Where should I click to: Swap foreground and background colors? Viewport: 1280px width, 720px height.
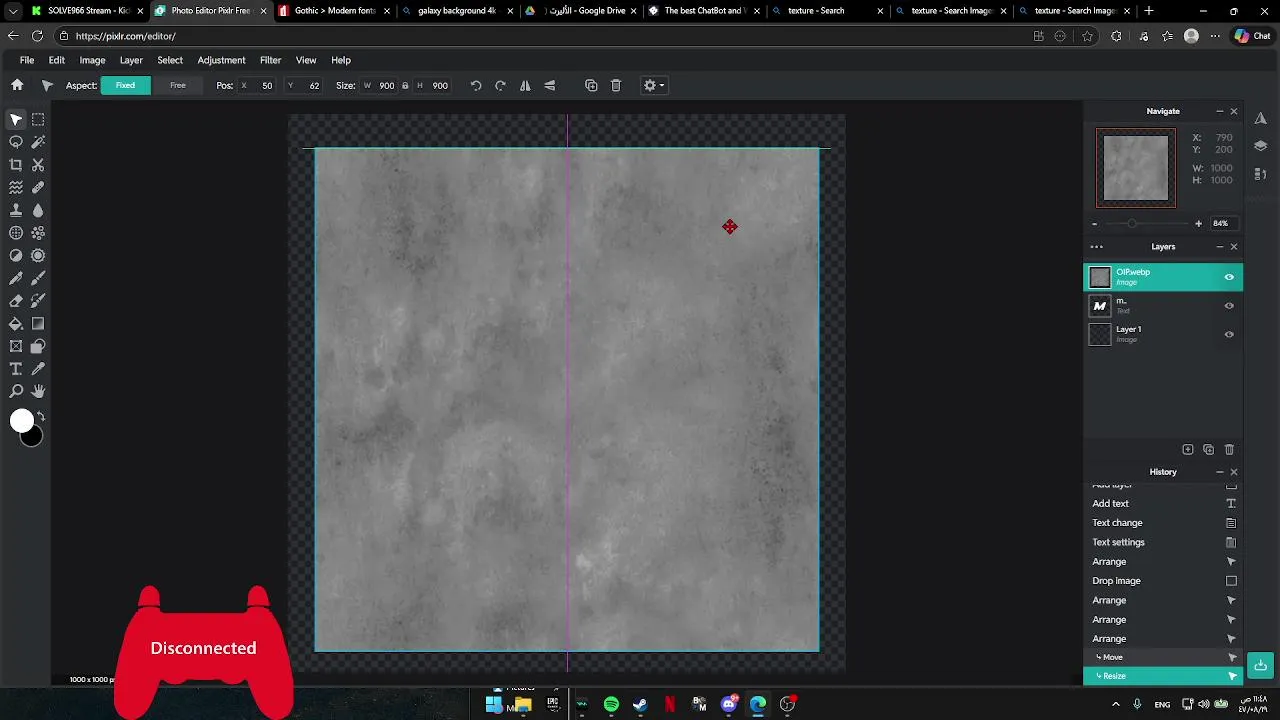tap(41, 416)
